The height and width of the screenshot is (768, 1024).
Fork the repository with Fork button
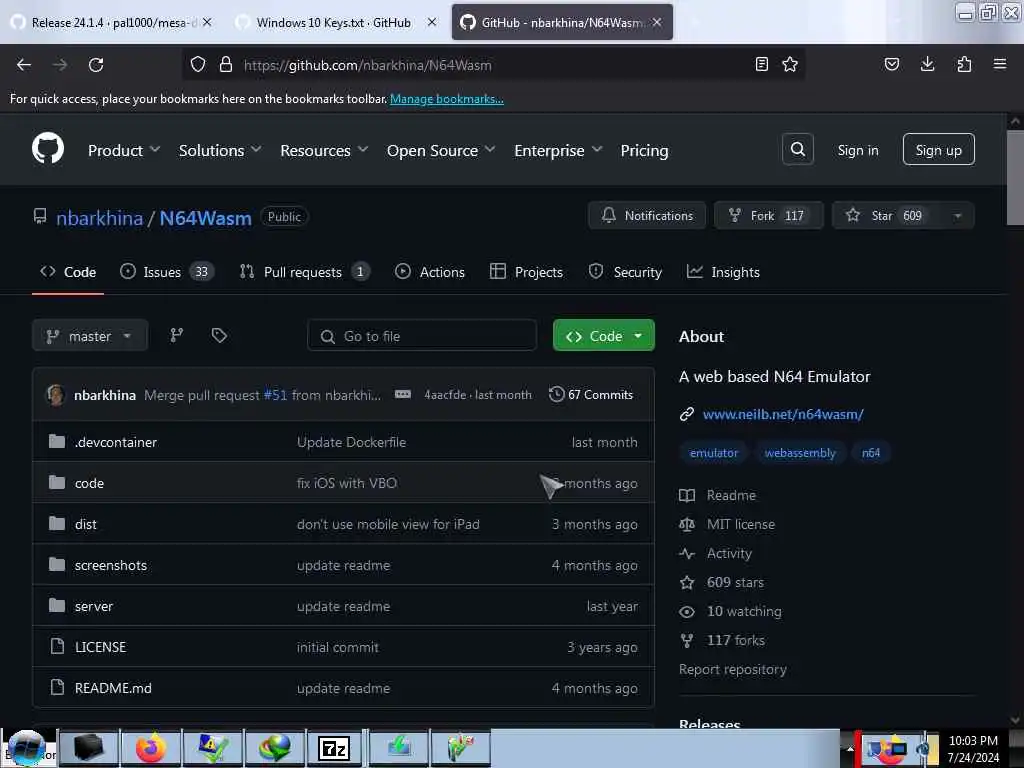tap(769, 216)
